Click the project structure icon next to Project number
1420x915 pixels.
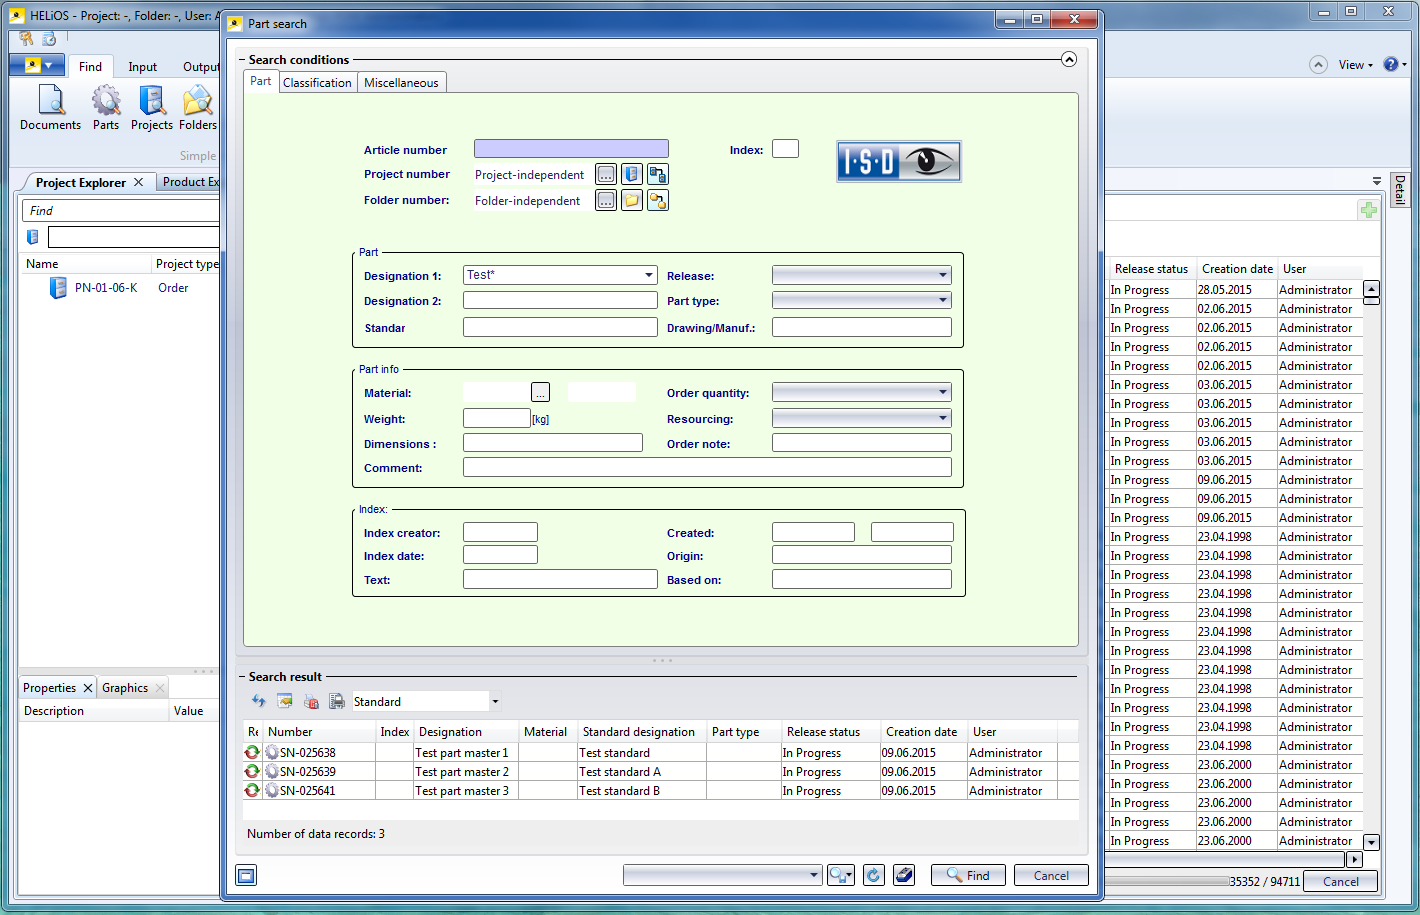[x=657, y=174]
